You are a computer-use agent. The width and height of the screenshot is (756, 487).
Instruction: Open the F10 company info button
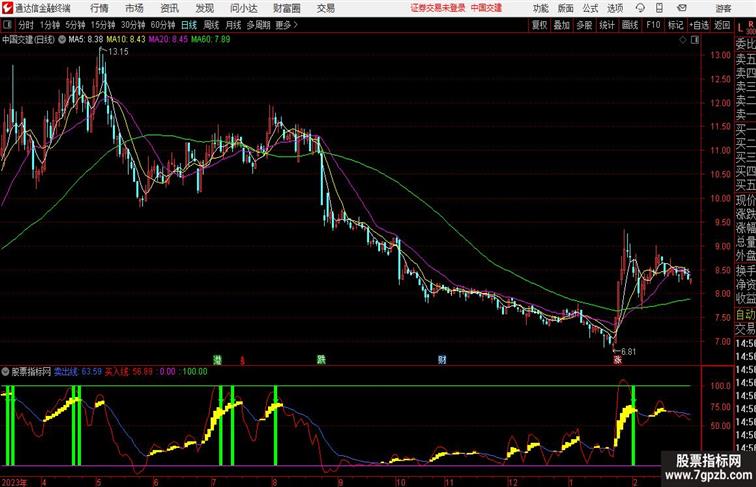click(x=653, y=25)
